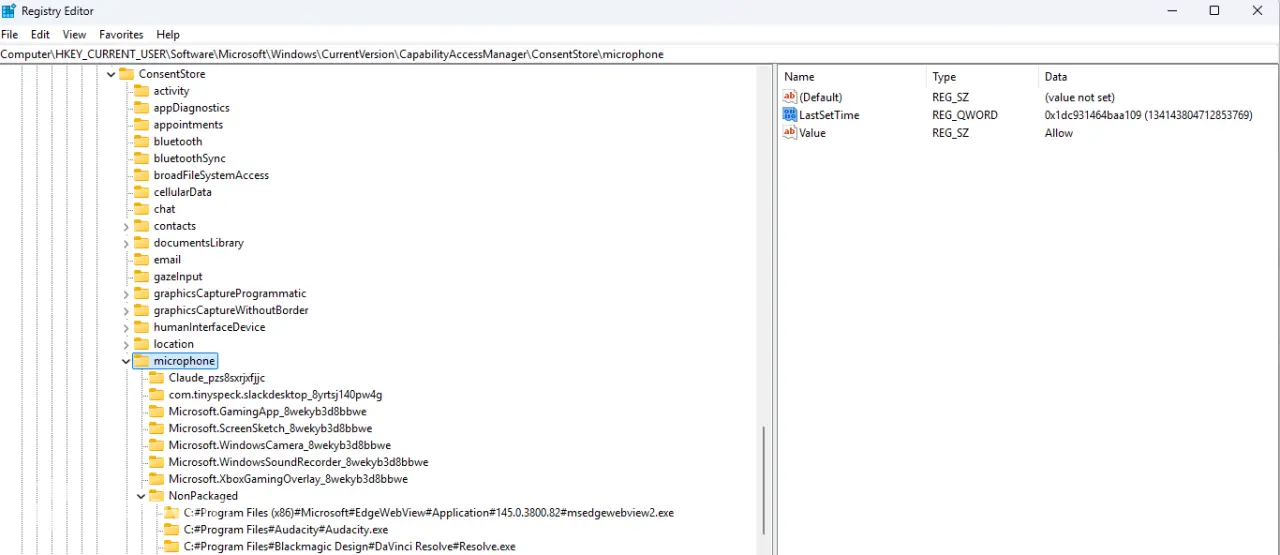This screenshot has width=1280, height=555.
Task: Click the XboxGamingOverlay folder icon
Action: click(x=156, y=479)
